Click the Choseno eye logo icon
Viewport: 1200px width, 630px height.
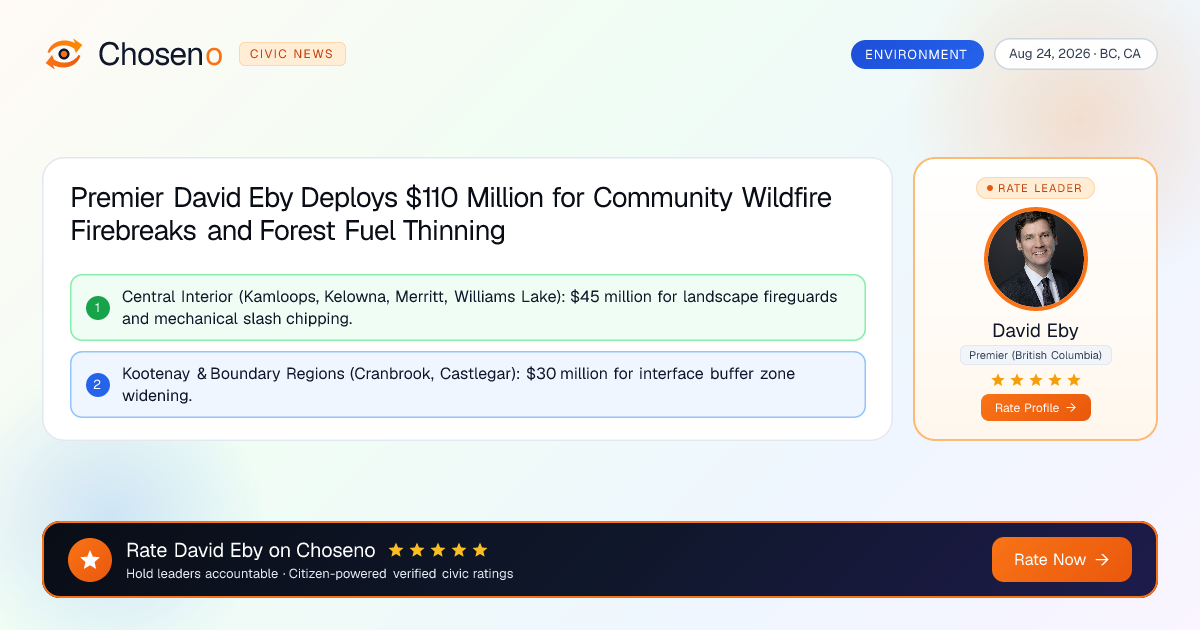[x=64, y=54]
